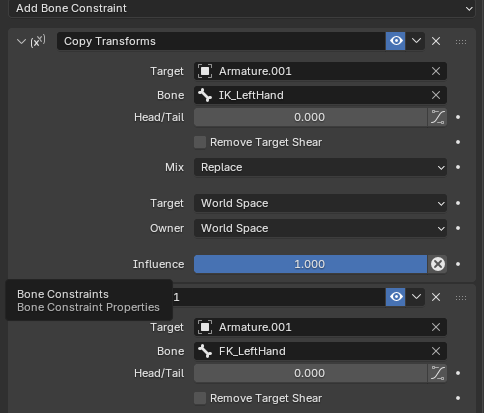484x413 pixels.
Task: Click the disable and keep transform icon
Action: [438, 264]
